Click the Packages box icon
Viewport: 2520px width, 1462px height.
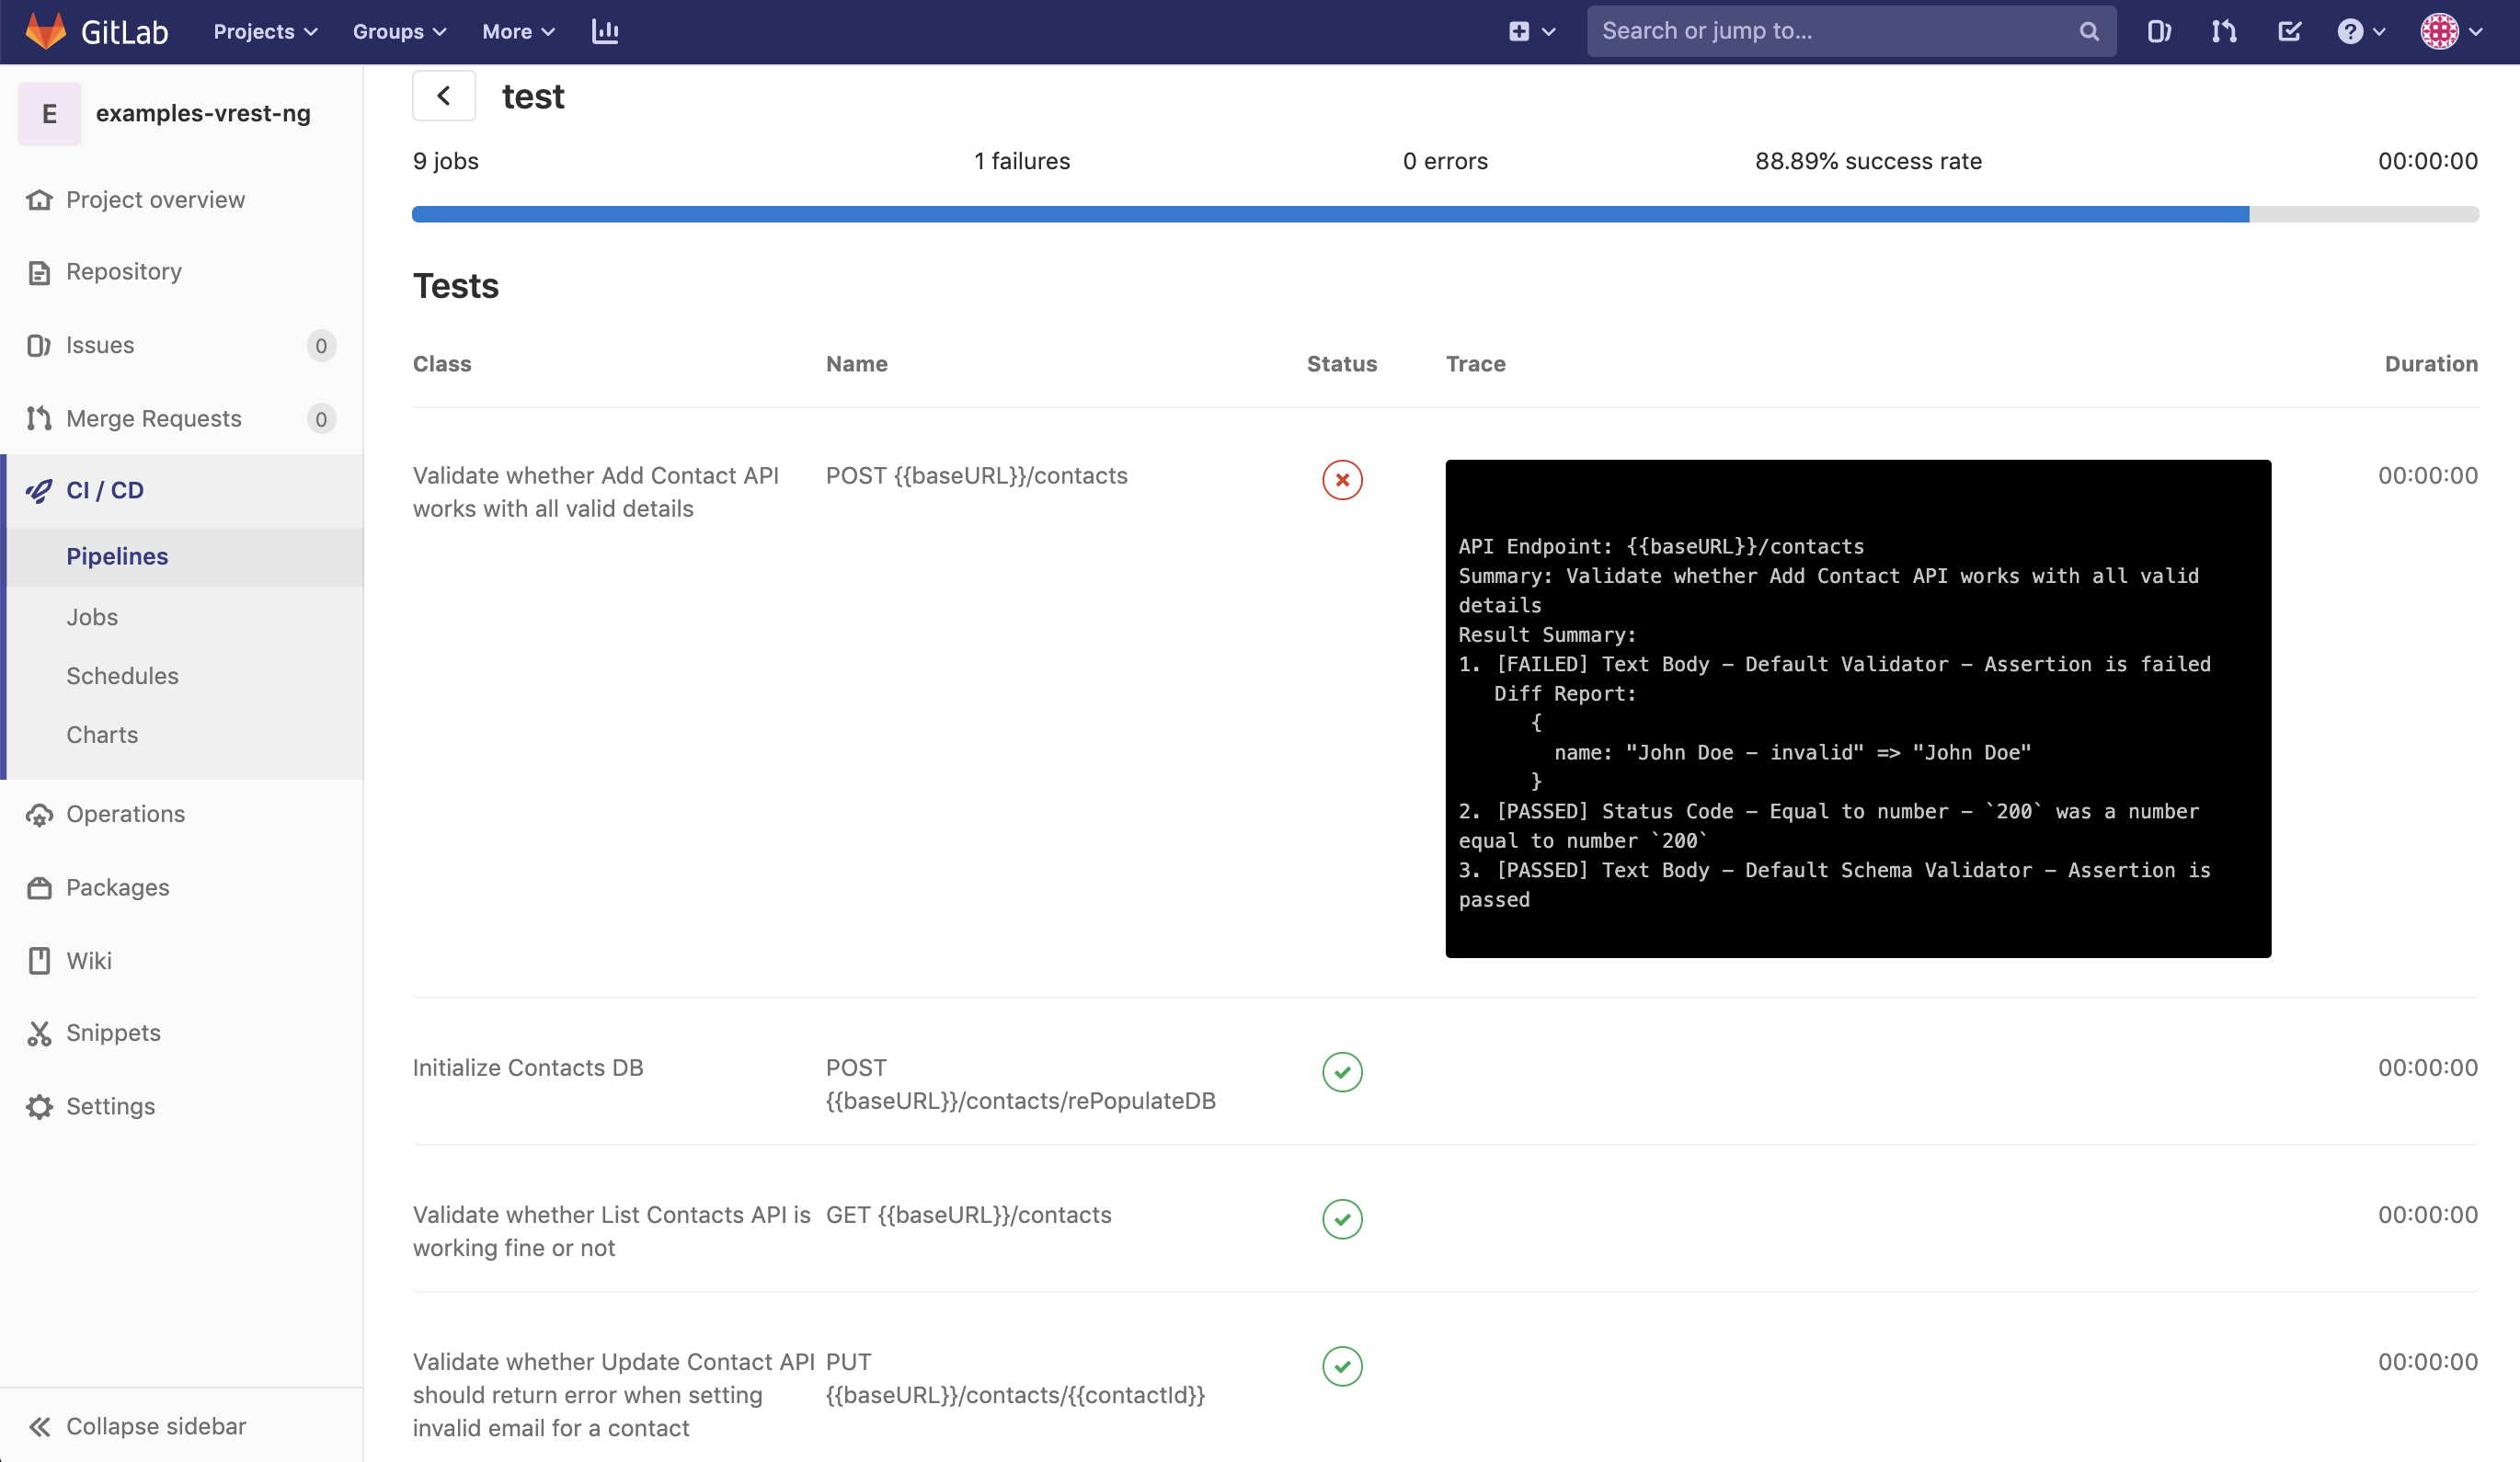[39, 888]
